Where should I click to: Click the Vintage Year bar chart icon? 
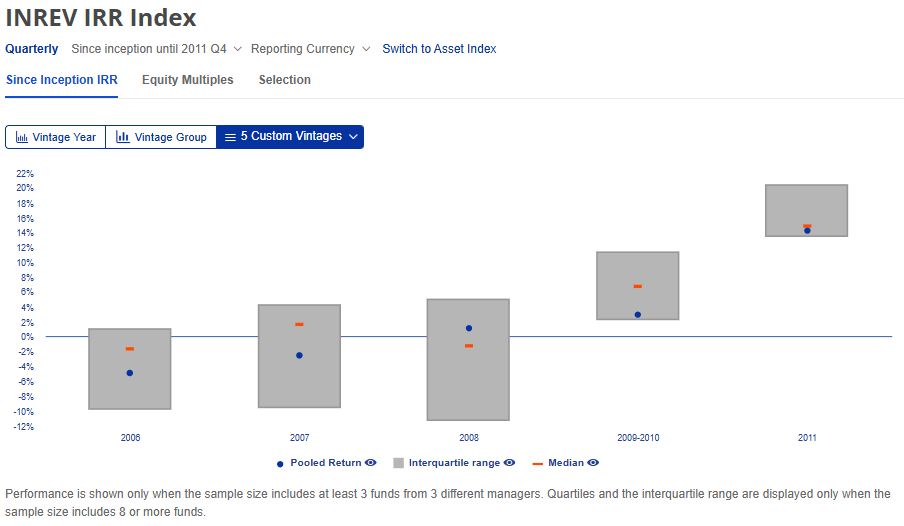tap(22, 137)
